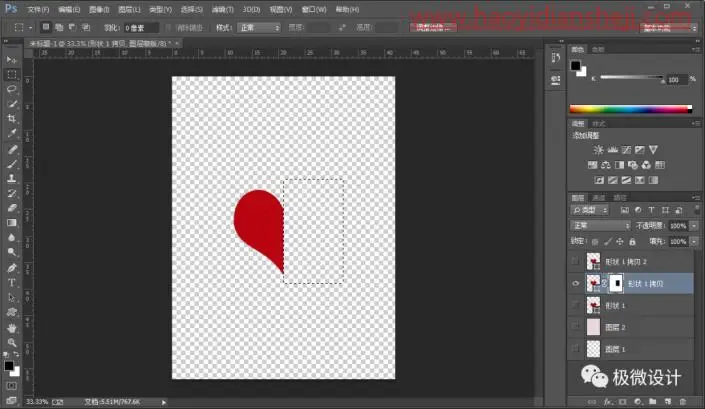Select the Lasso tool

(x=12, y=89)
